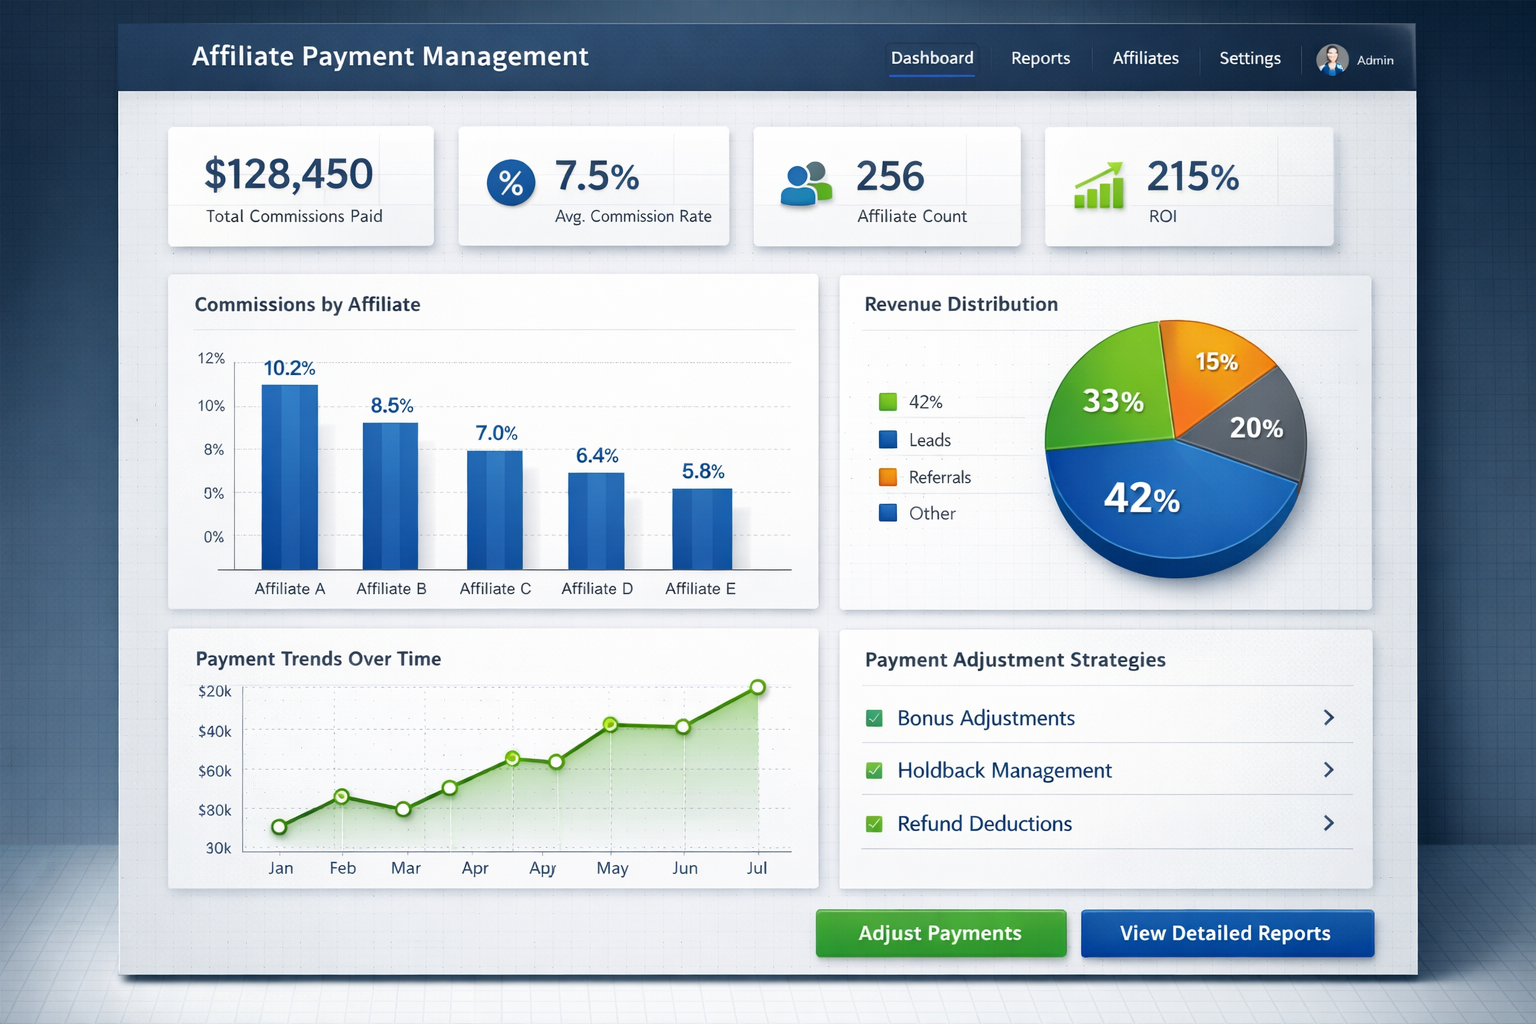Select the Dashboard tab
This screenshot has height=1024, width=1536.
pos(931,58)
